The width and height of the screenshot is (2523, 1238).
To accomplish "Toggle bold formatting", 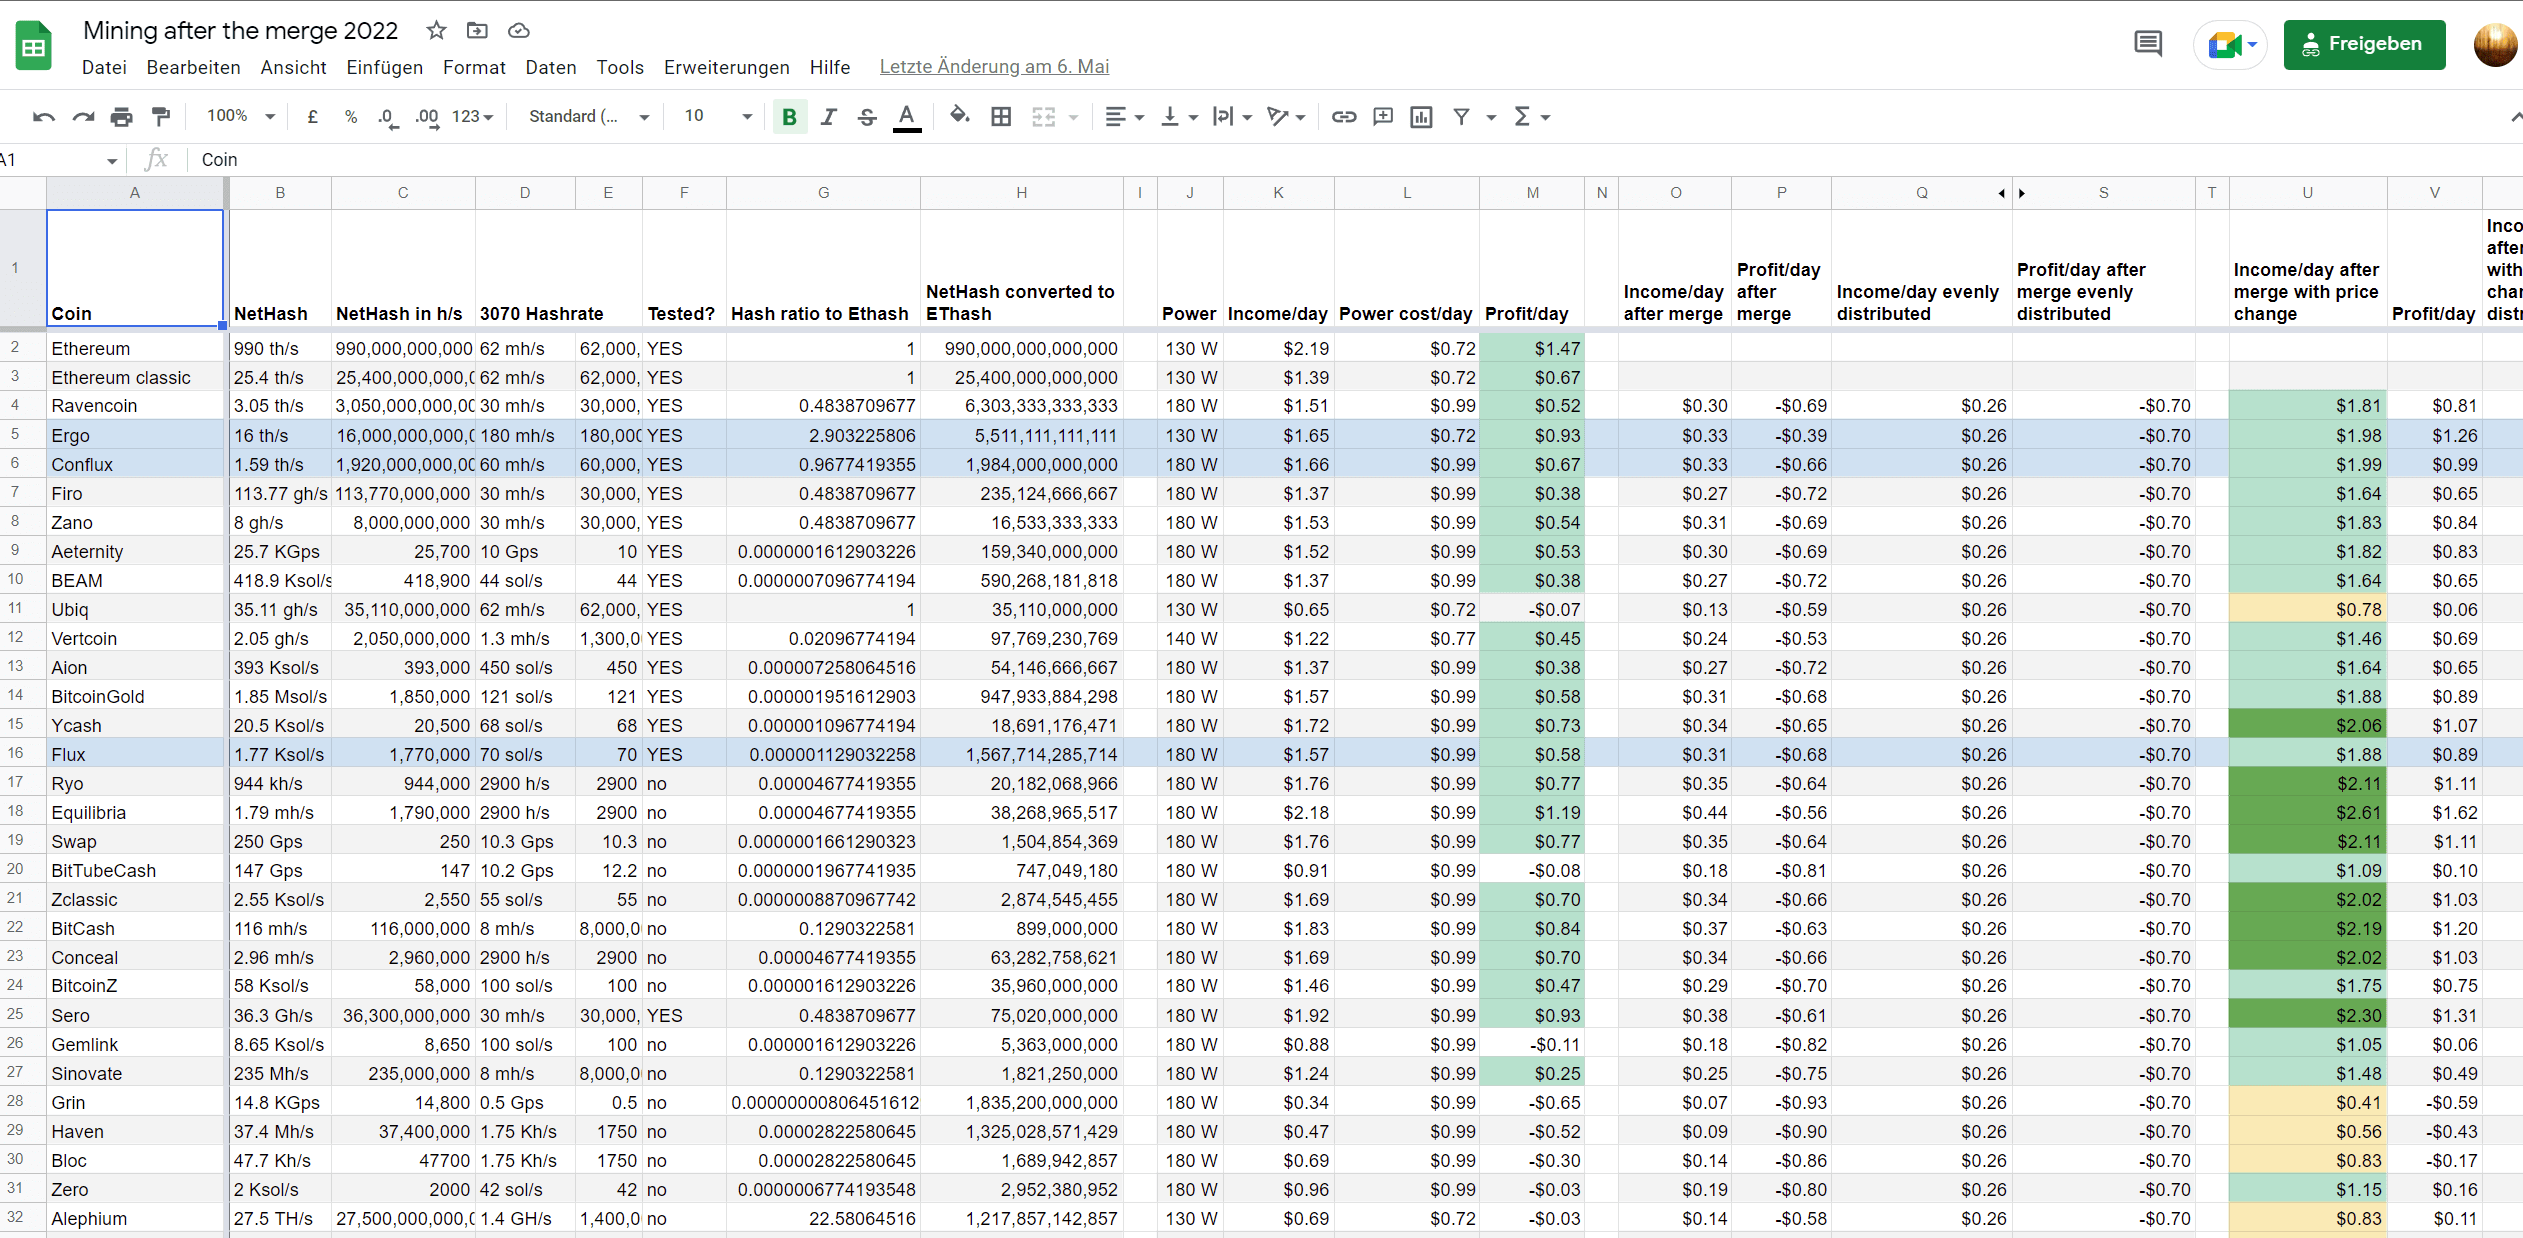I will pyautogui.click(x=789, y=117).
